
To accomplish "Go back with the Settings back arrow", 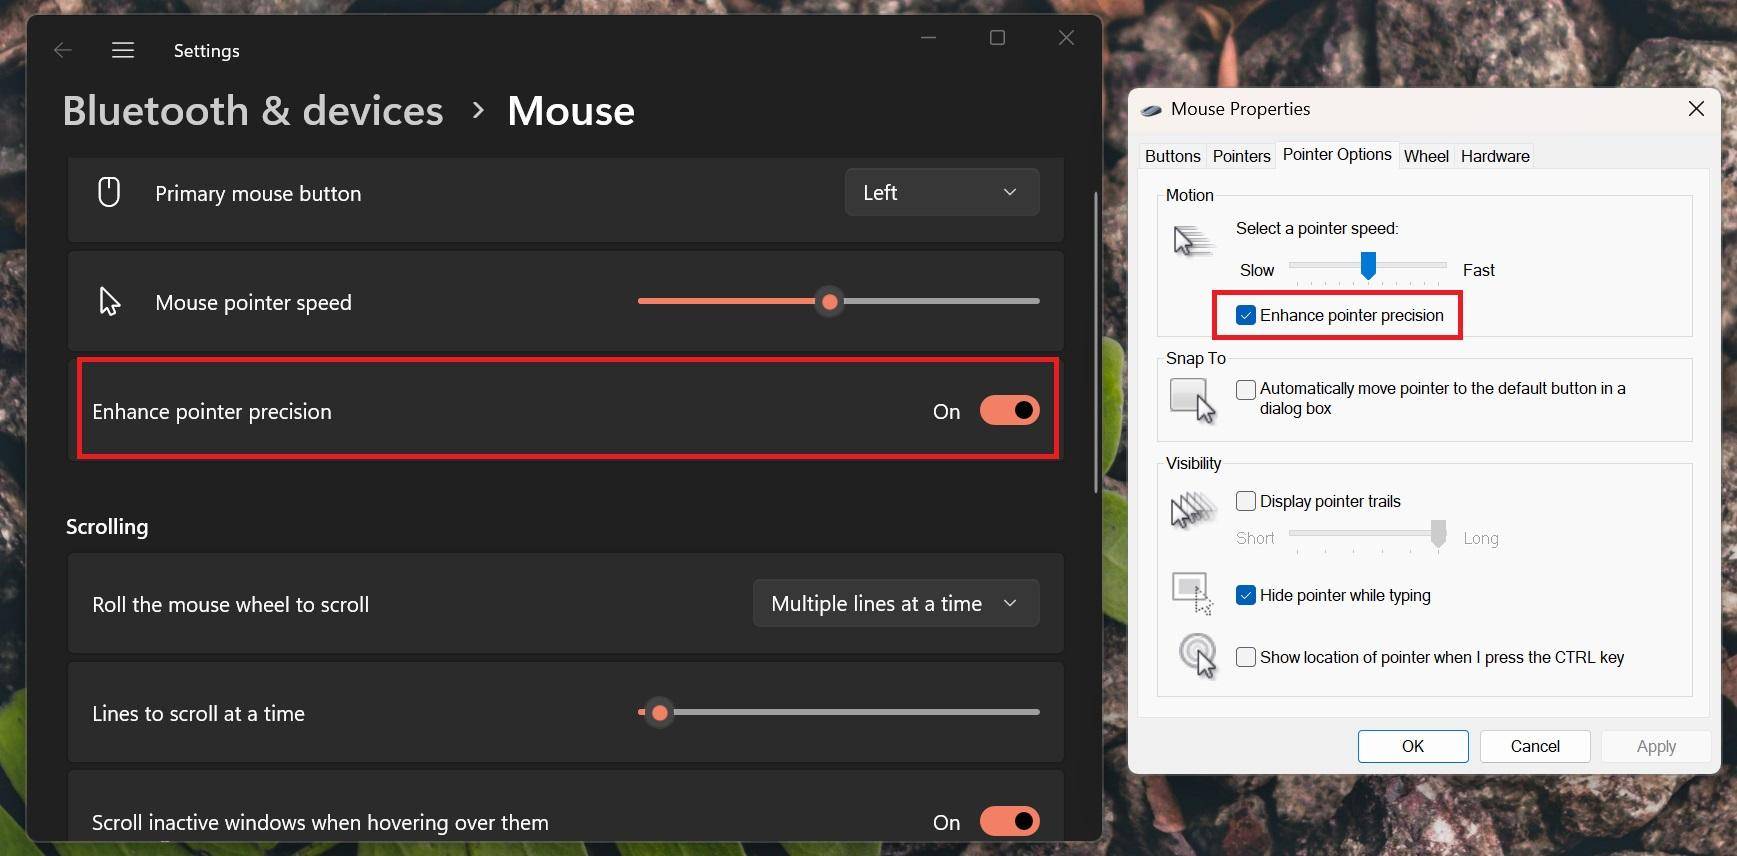I will click(x=63, y=50).
